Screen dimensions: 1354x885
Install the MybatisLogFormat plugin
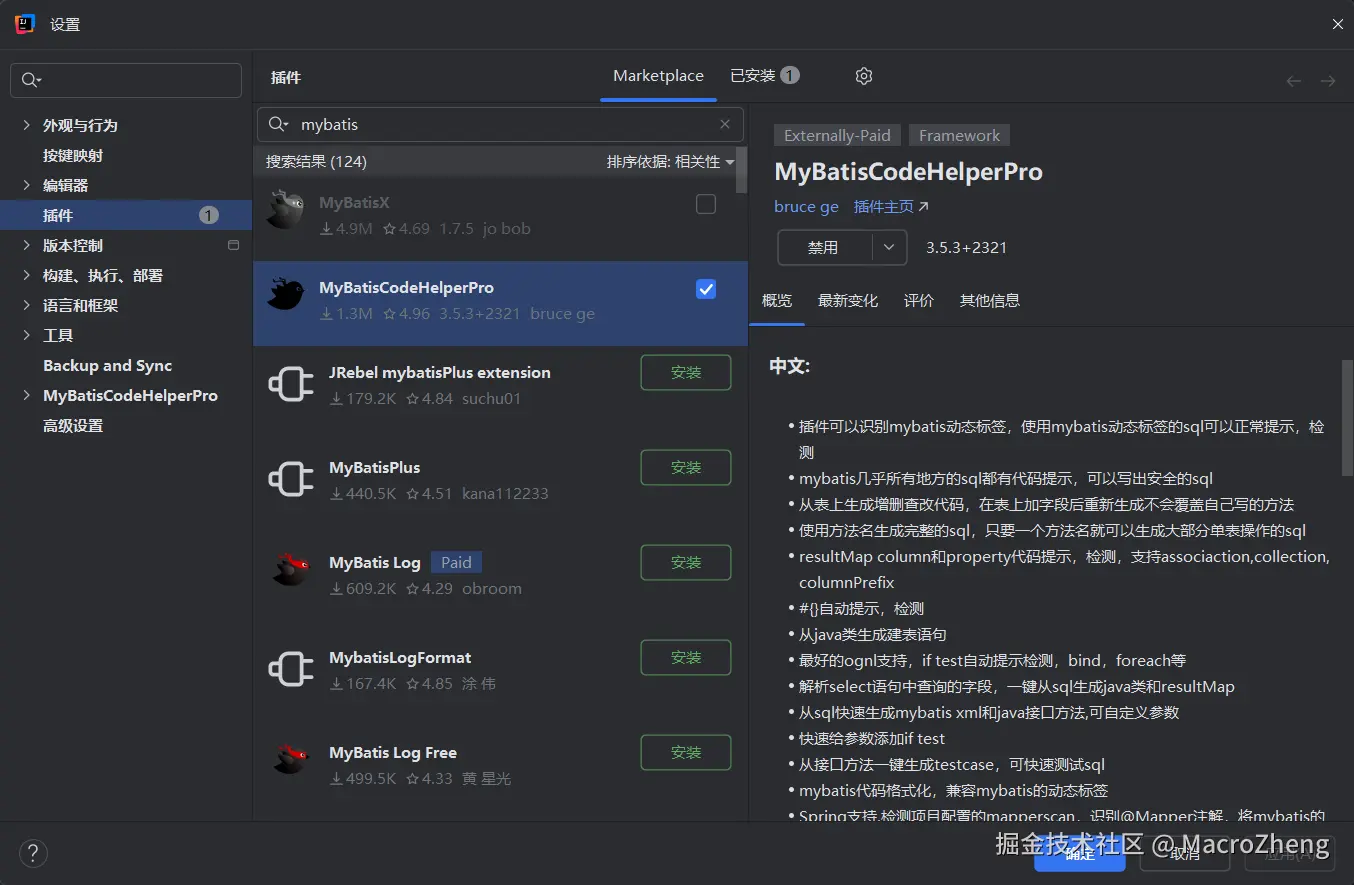[686, 657]
